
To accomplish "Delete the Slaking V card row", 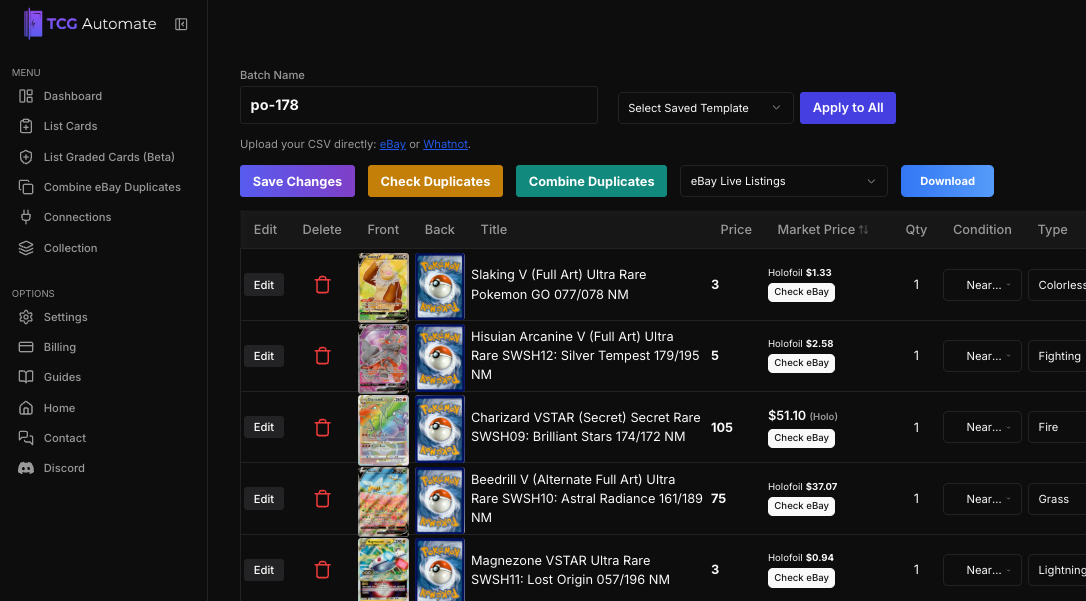I will click(322, 285).
